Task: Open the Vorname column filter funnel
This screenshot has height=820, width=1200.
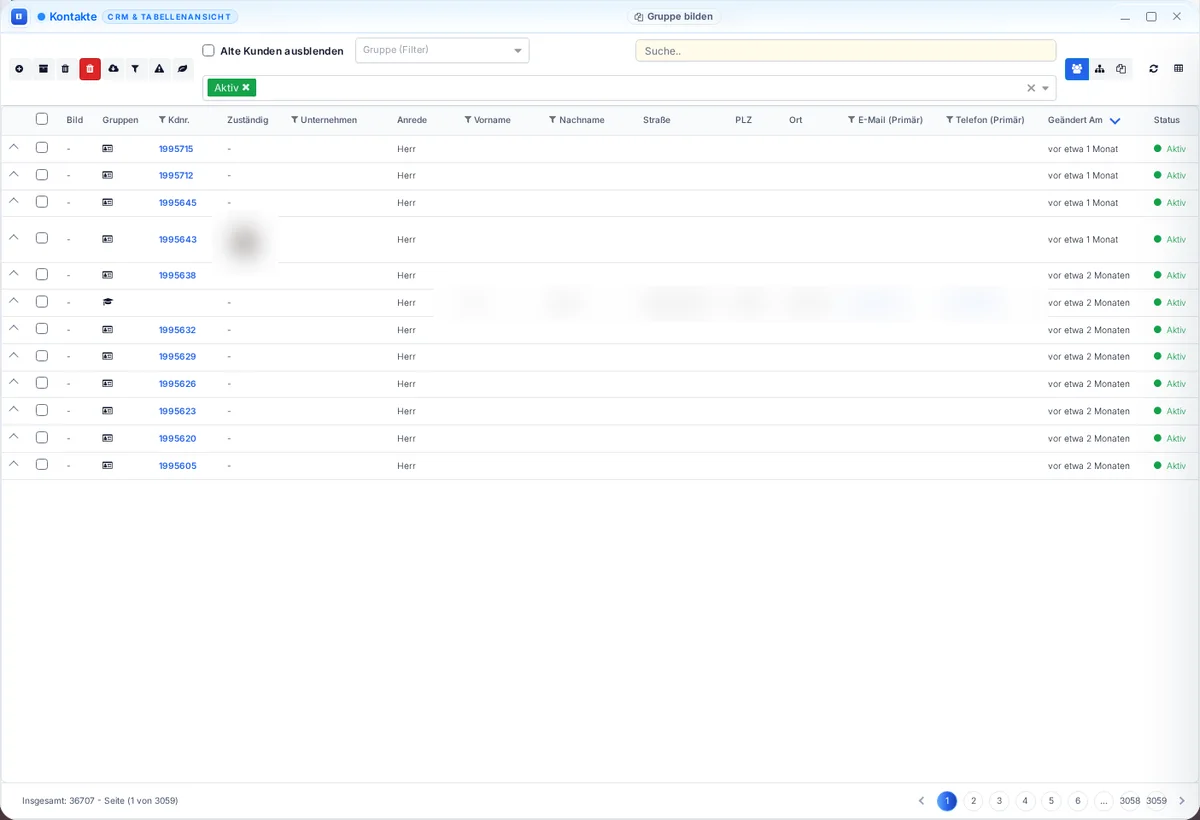Action: [468, 120]
